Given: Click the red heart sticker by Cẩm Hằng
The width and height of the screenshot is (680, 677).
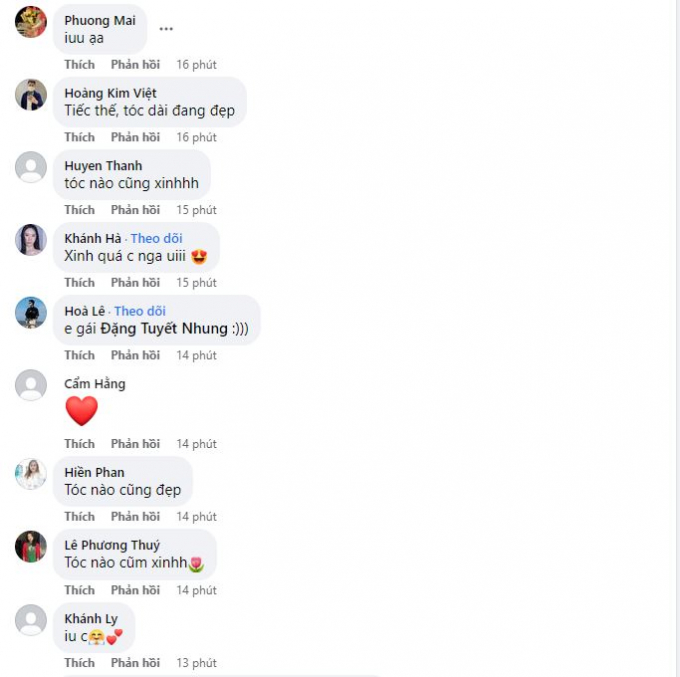Looking at the screenshot, I should click(82, 411).
